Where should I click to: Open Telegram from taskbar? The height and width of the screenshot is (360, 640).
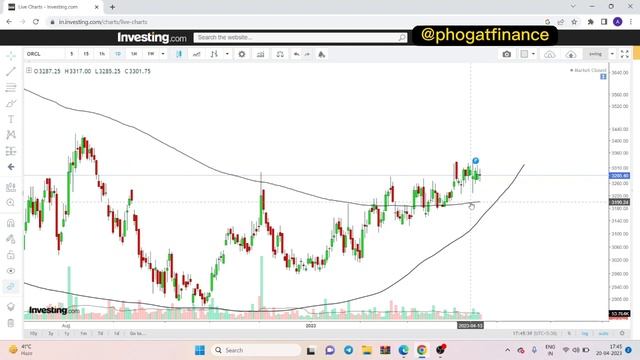348,350
